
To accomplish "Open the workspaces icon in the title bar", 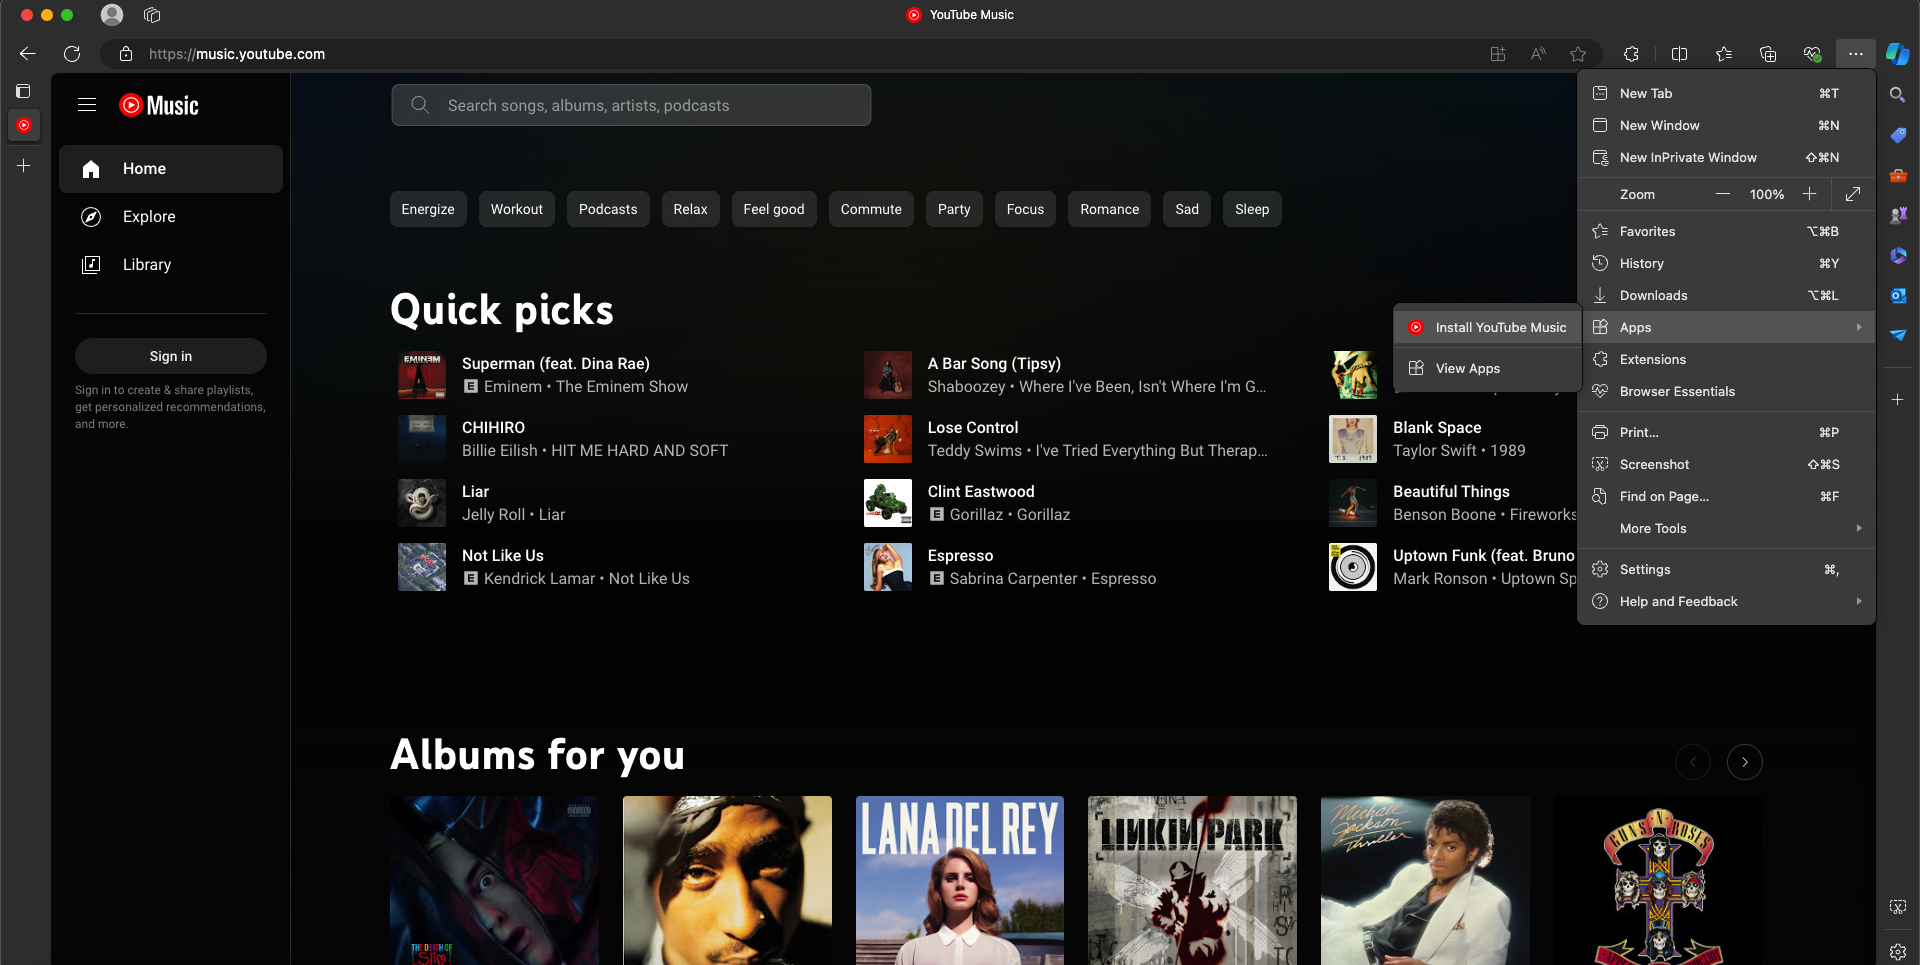I will [152, 15].
